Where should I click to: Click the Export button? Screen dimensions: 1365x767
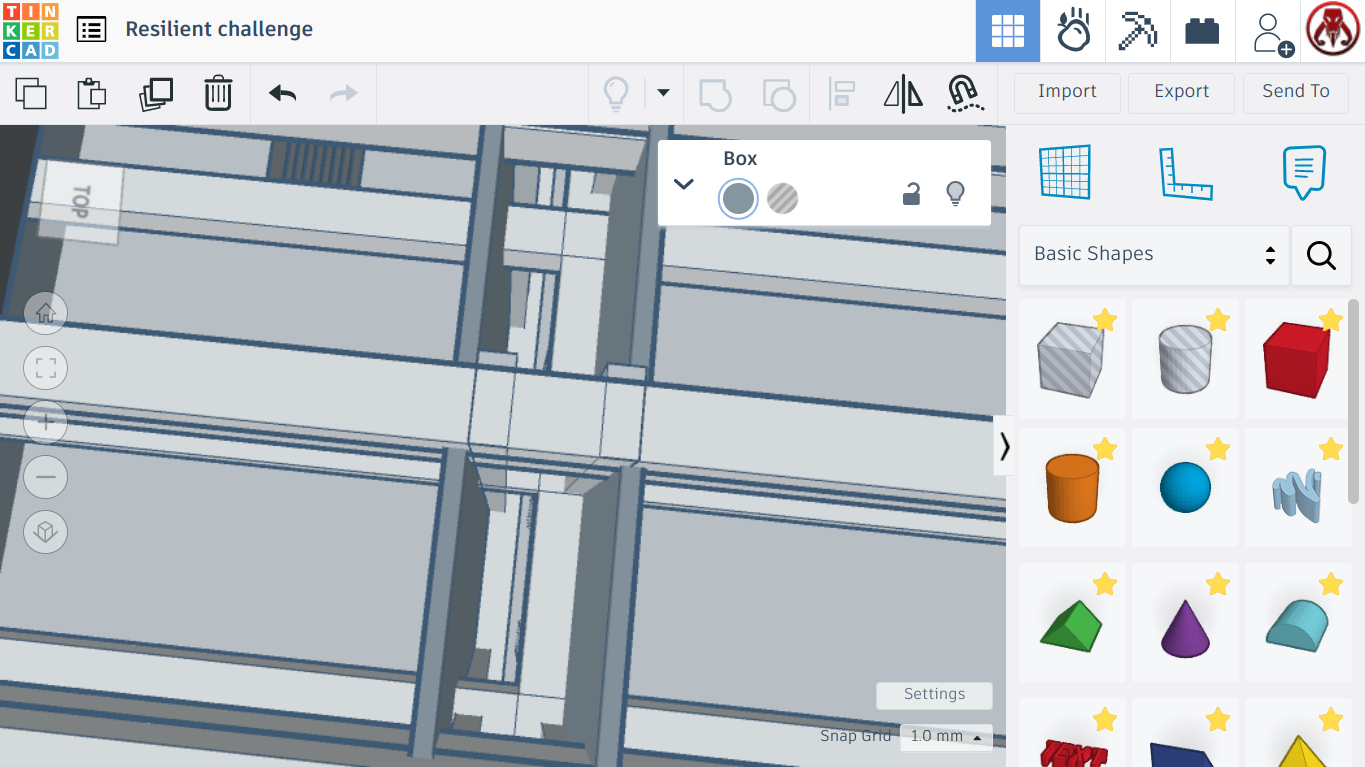coord(1181,92)
